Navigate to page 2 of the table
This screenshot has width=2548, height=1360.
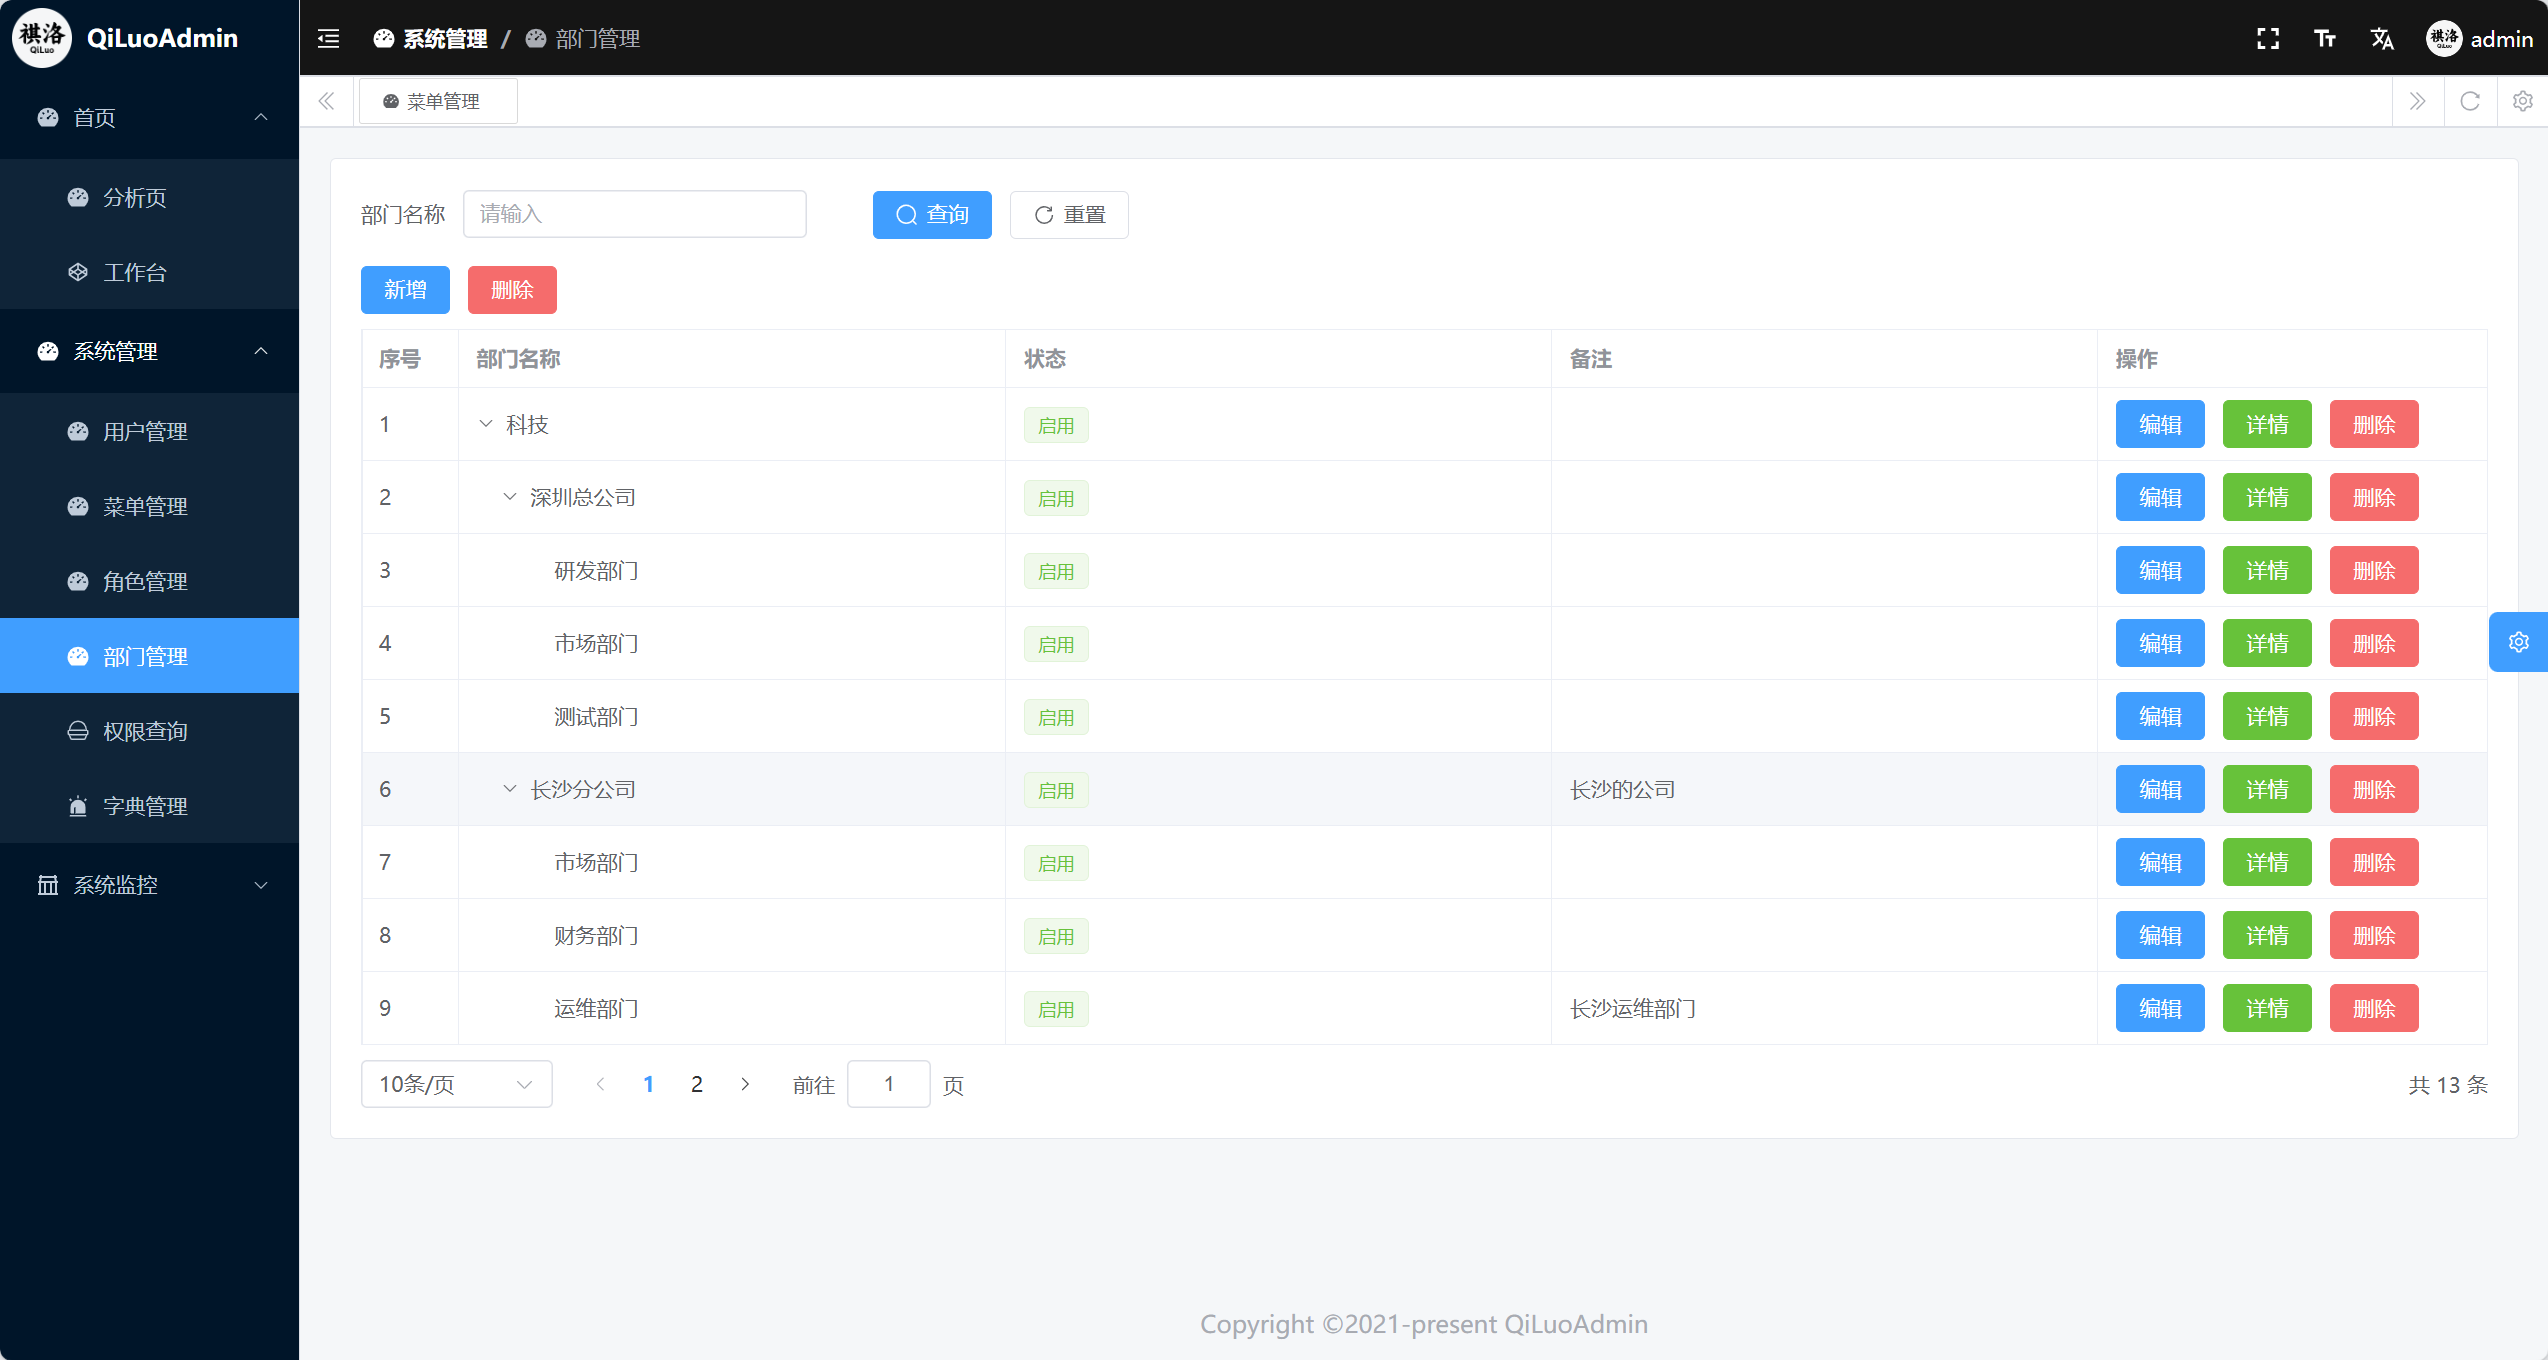click(696, 1083)
